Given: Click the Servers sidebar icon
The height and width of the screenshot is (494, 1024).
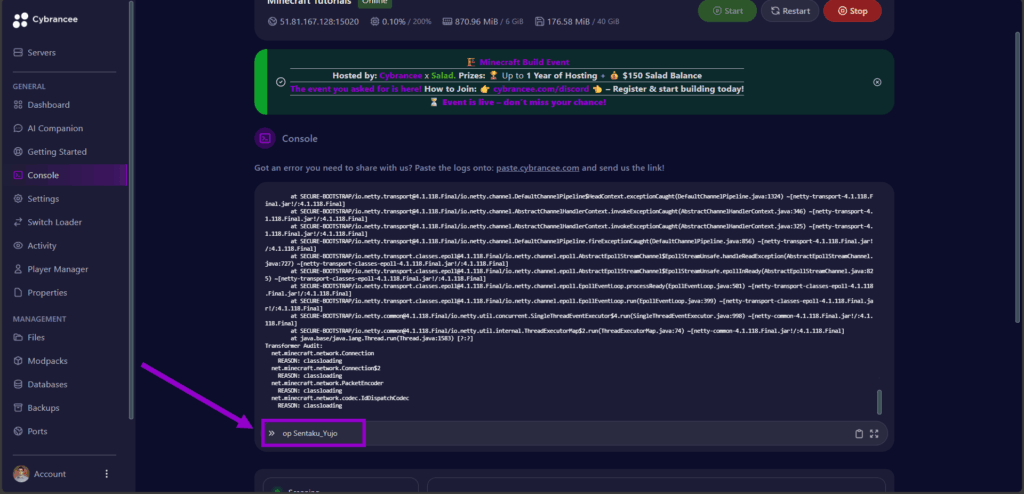Looking at the screenshot, I should (x=18, y=52).
